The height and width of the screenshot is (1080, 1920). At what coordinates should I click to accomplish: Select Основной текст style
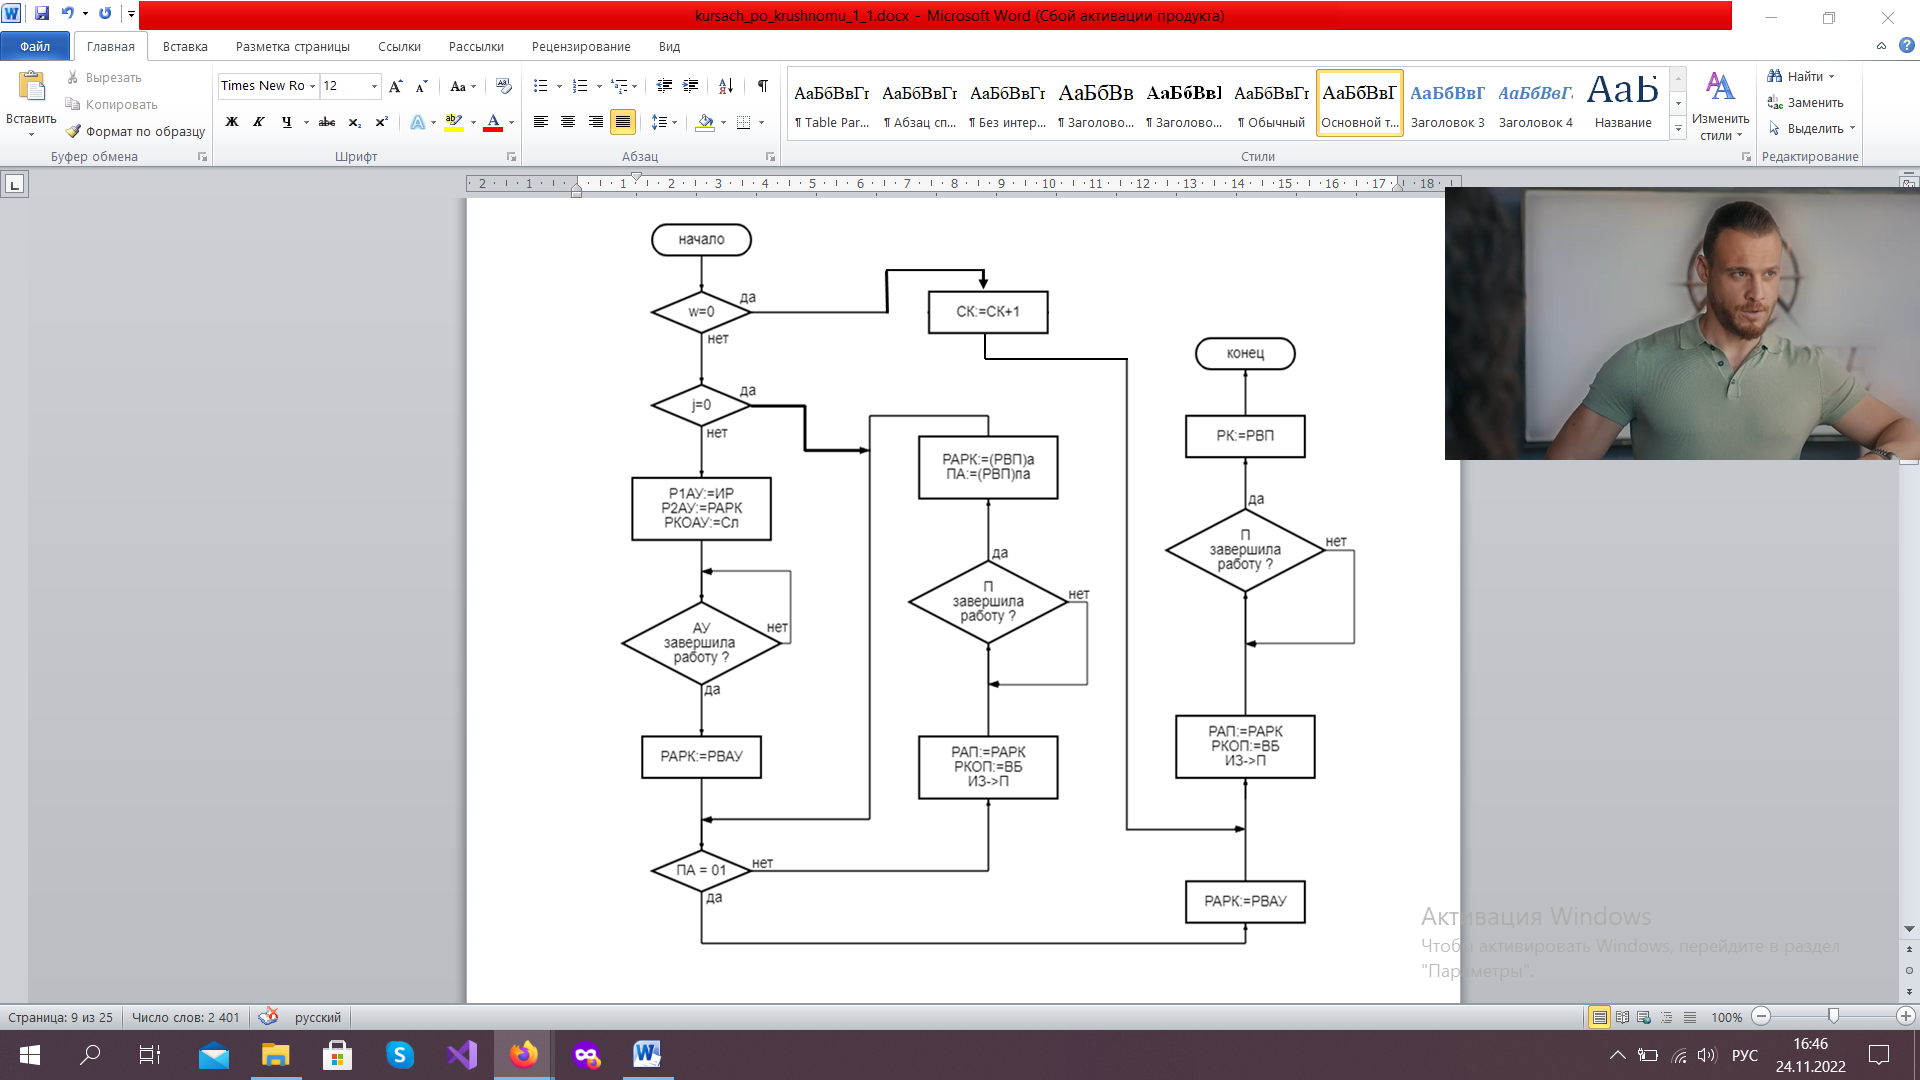tap(1358, 103)
